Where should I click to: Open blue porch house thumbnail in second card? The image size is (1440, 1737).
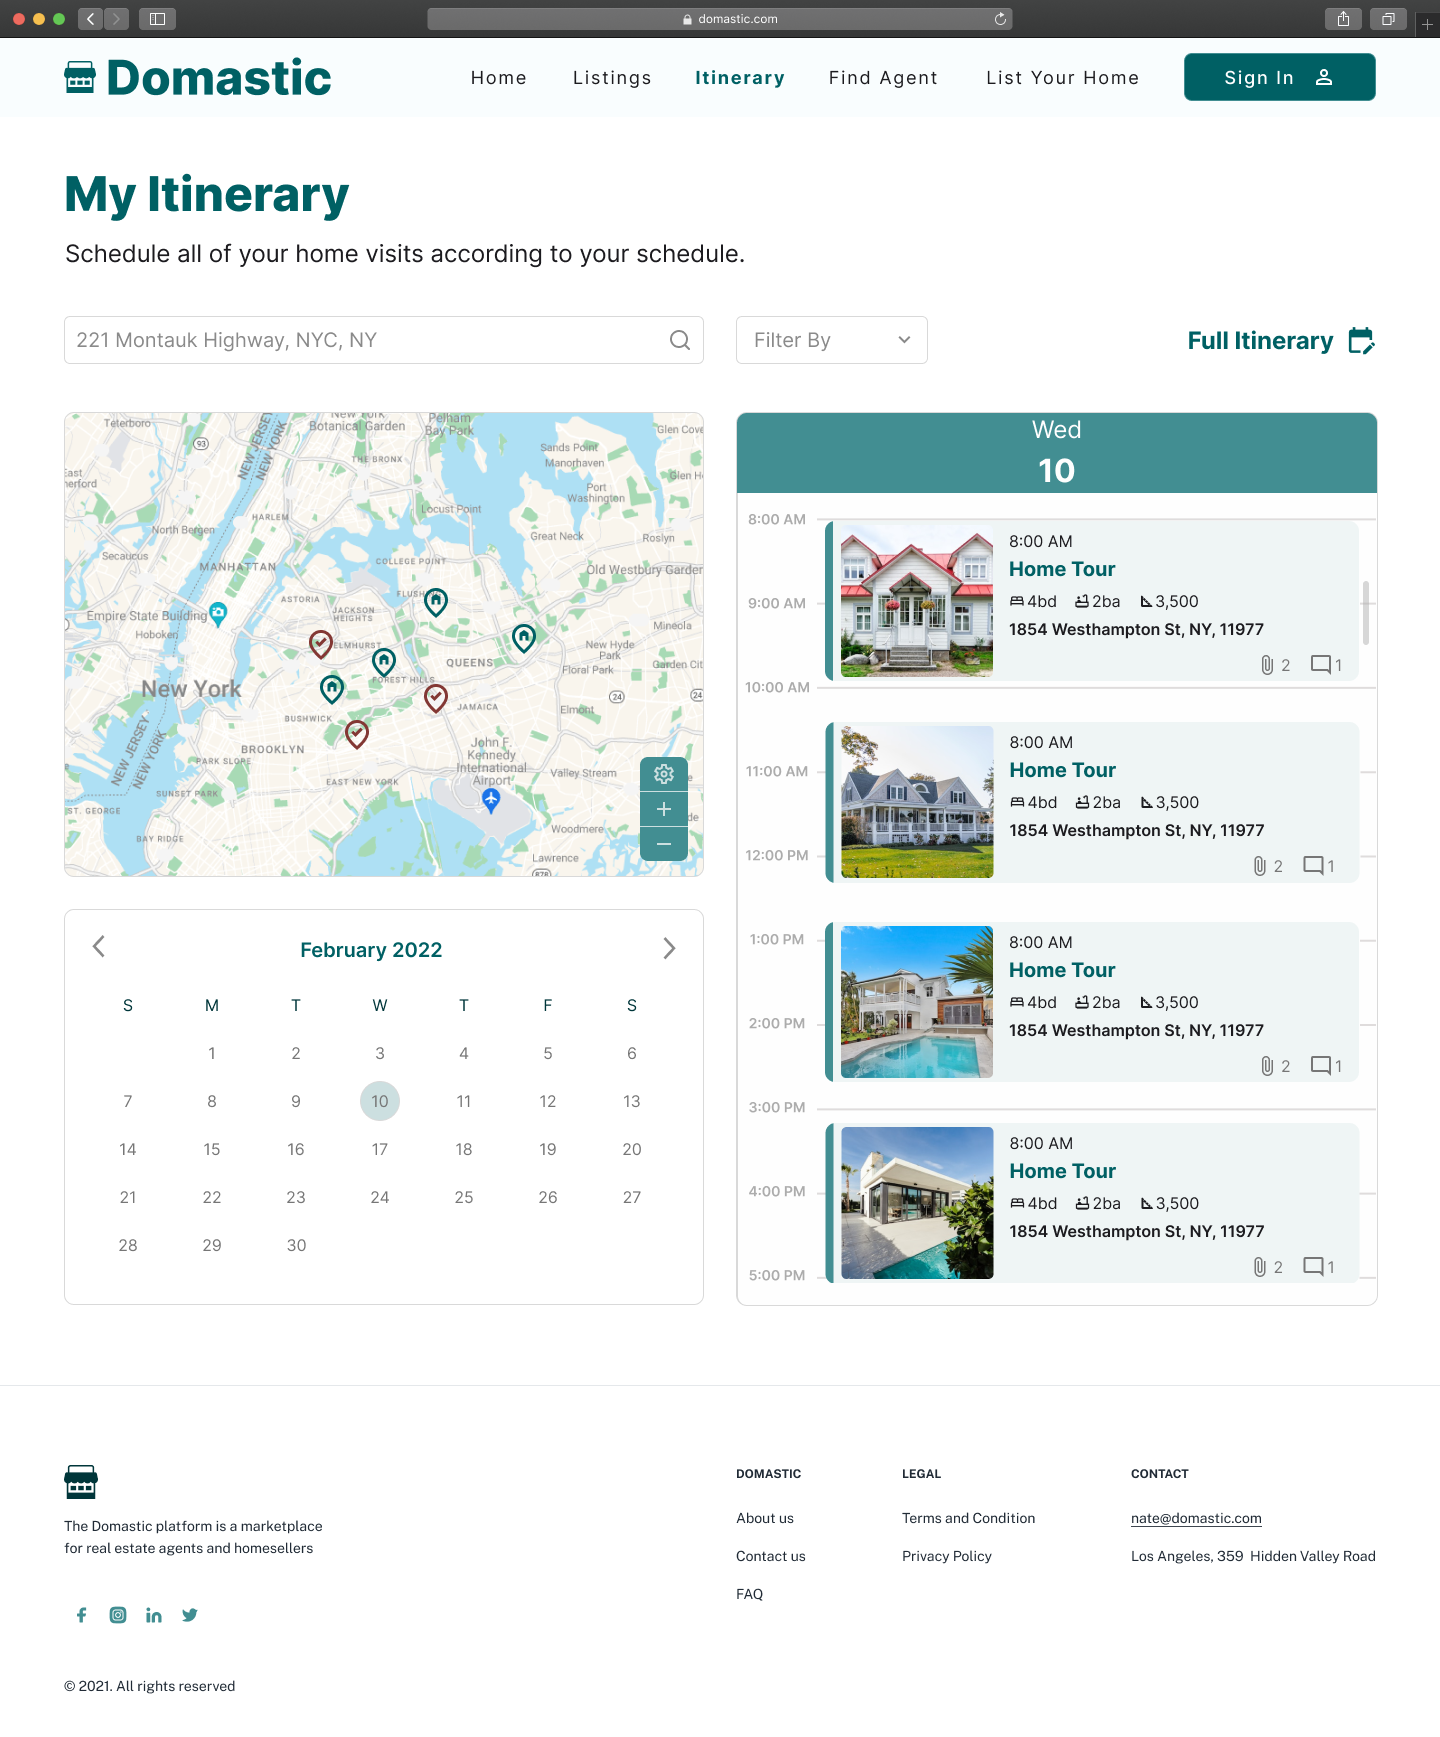click(x=917, y=802)
